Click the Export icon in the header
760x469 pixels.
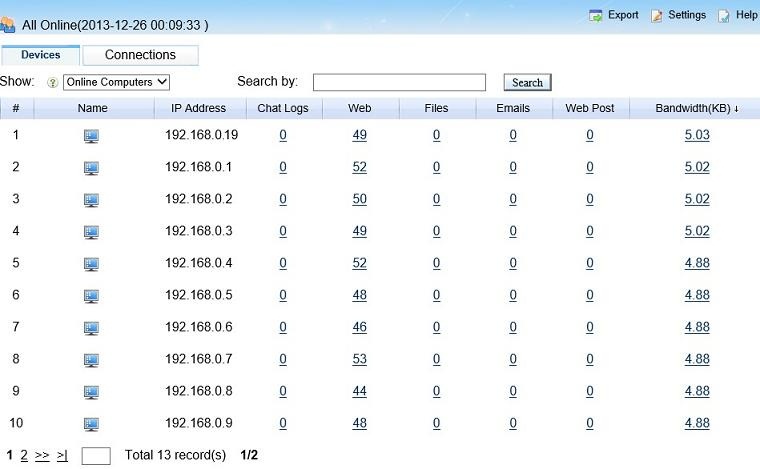point(595,16)
